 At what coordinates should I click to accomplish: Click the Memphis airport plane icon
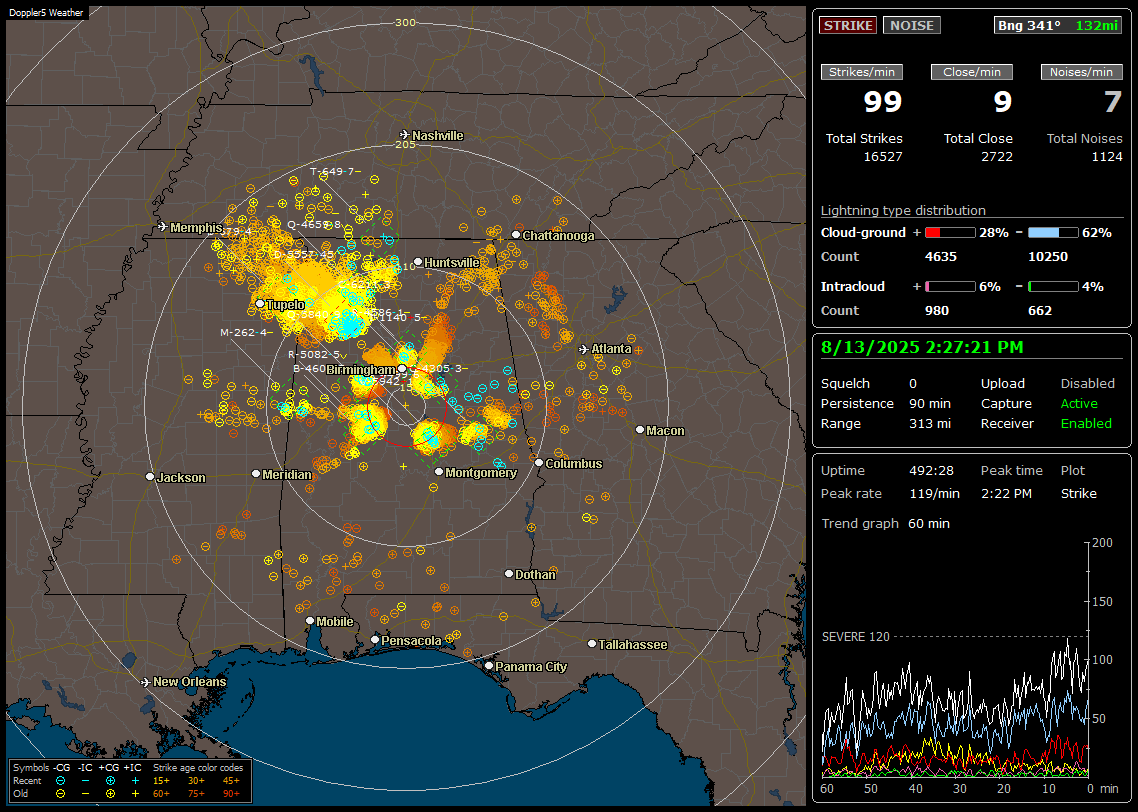(x=163, y=227)
